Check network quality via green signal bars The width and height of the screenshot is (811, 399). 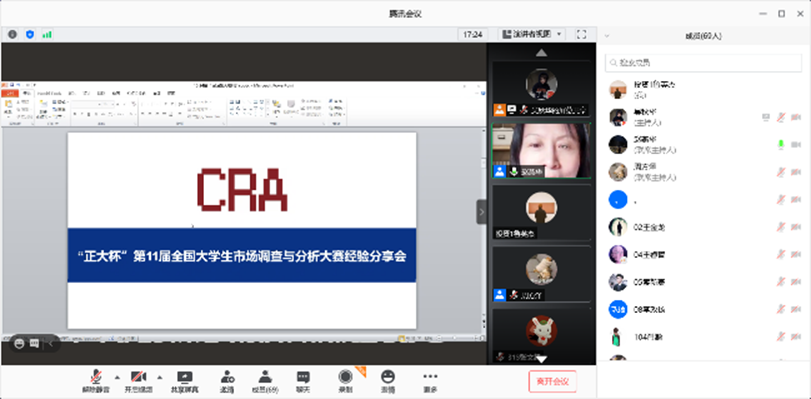[x=47, y=35]
